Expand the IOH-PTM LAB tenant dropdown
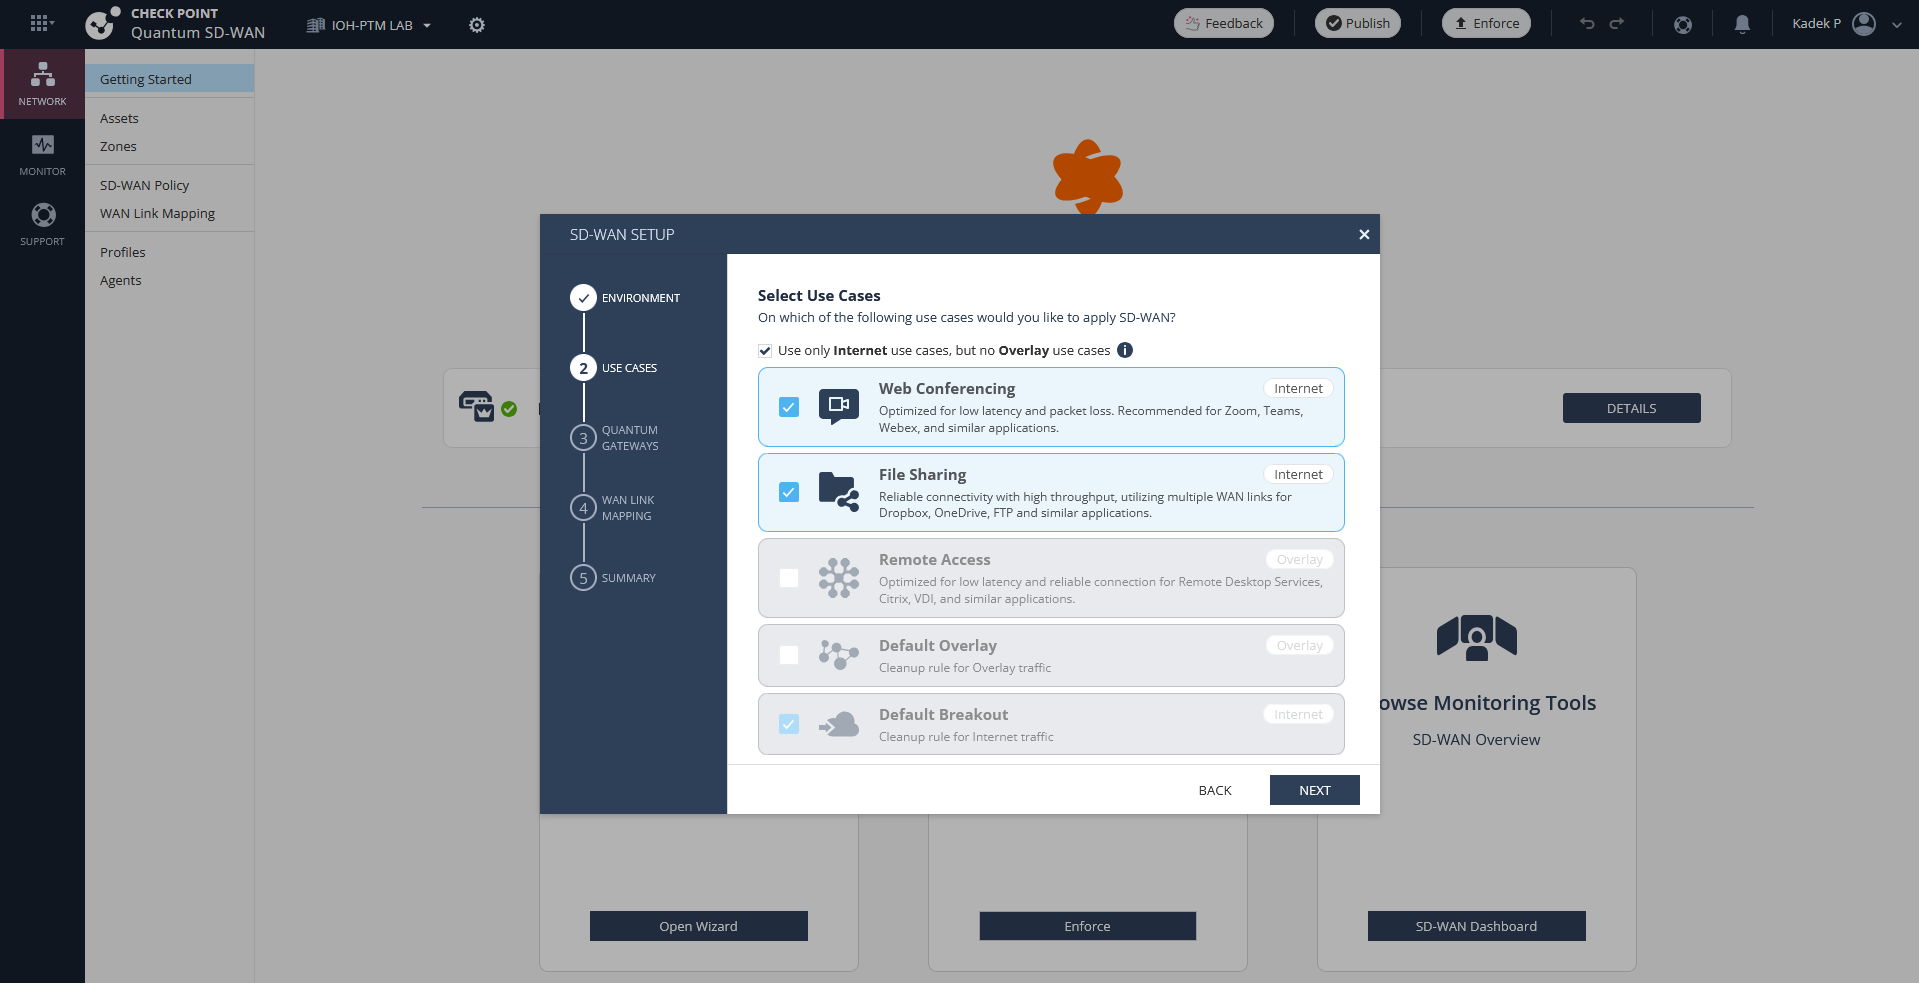1919x983 pixels. [370, 25]
